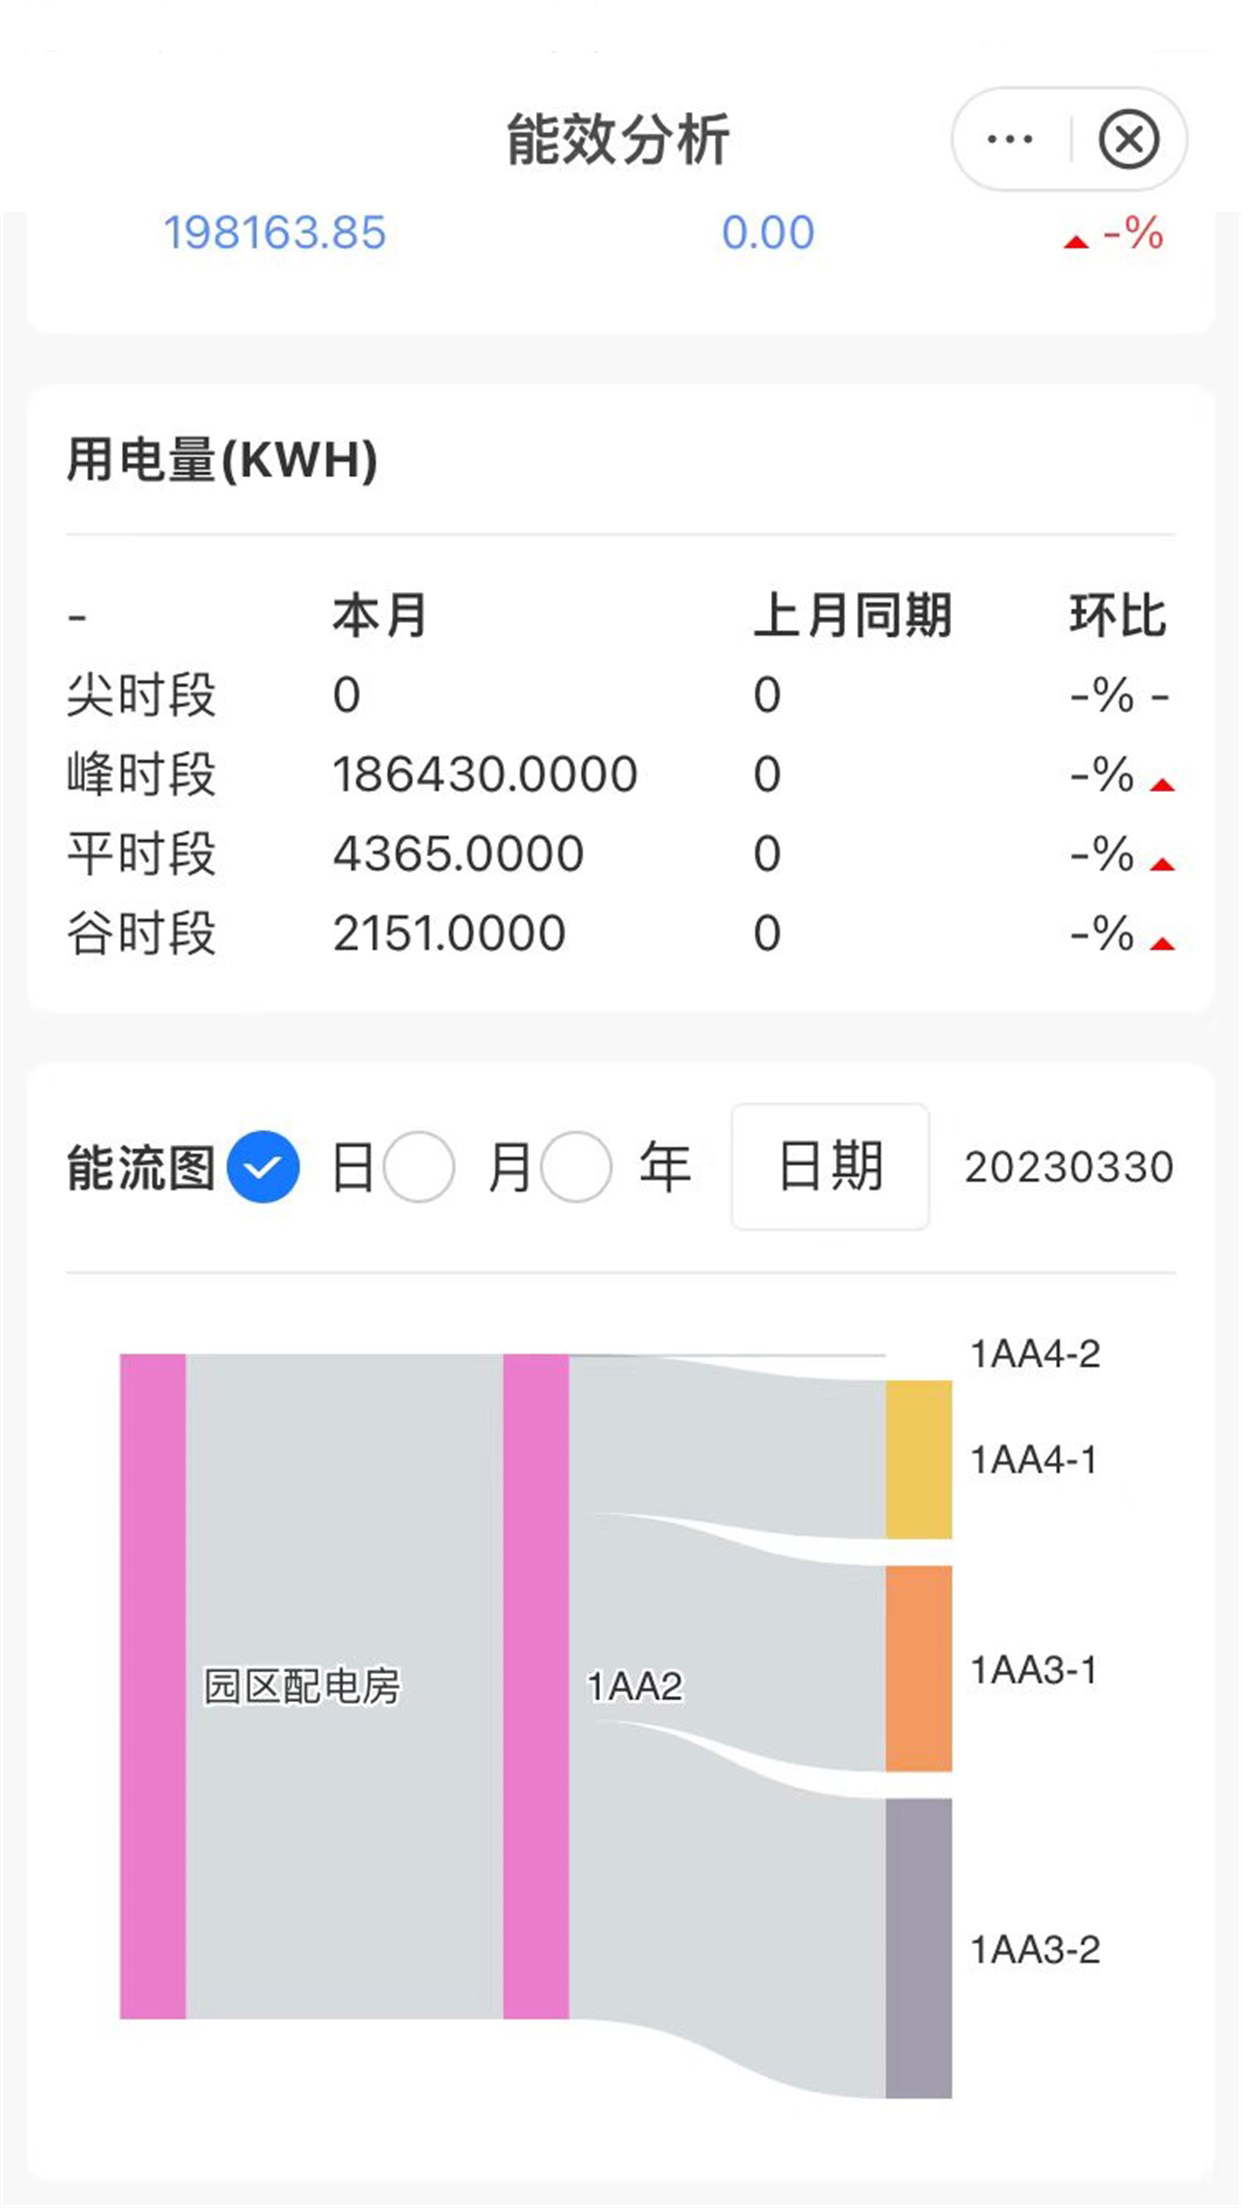Select the checked 日 radio button
This screenshot has width=1242, height=2208.
tap(263, 1167)
